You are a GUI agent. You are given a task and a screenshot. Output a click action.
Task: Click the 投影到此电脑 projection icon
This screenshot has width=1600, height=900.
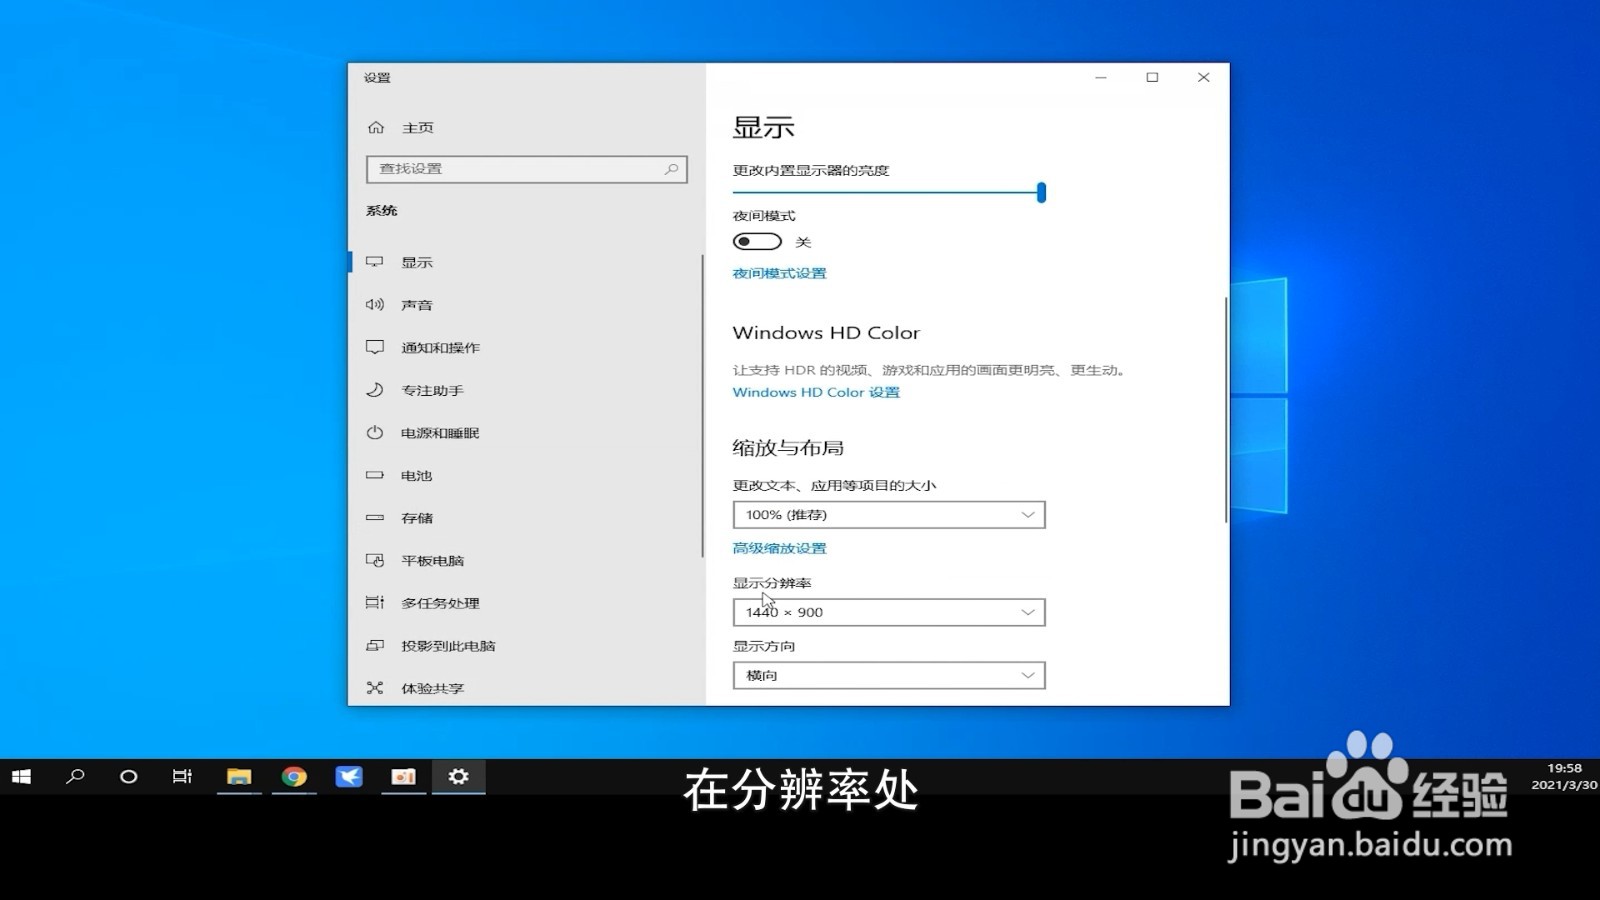375,645
